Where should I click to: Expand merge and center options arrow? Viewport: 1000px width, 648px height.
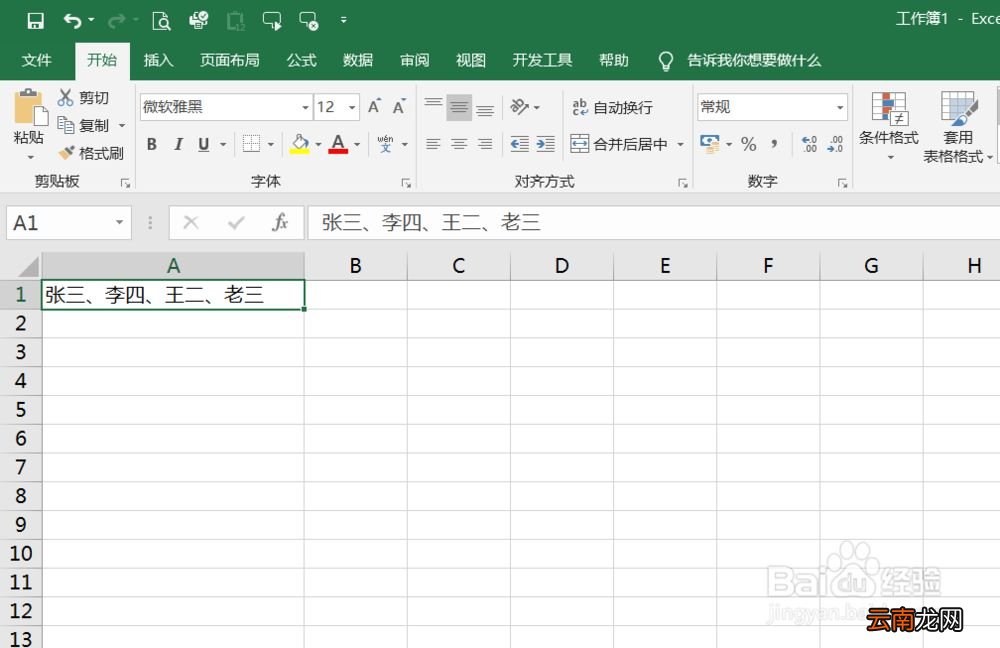pos(680,144)
